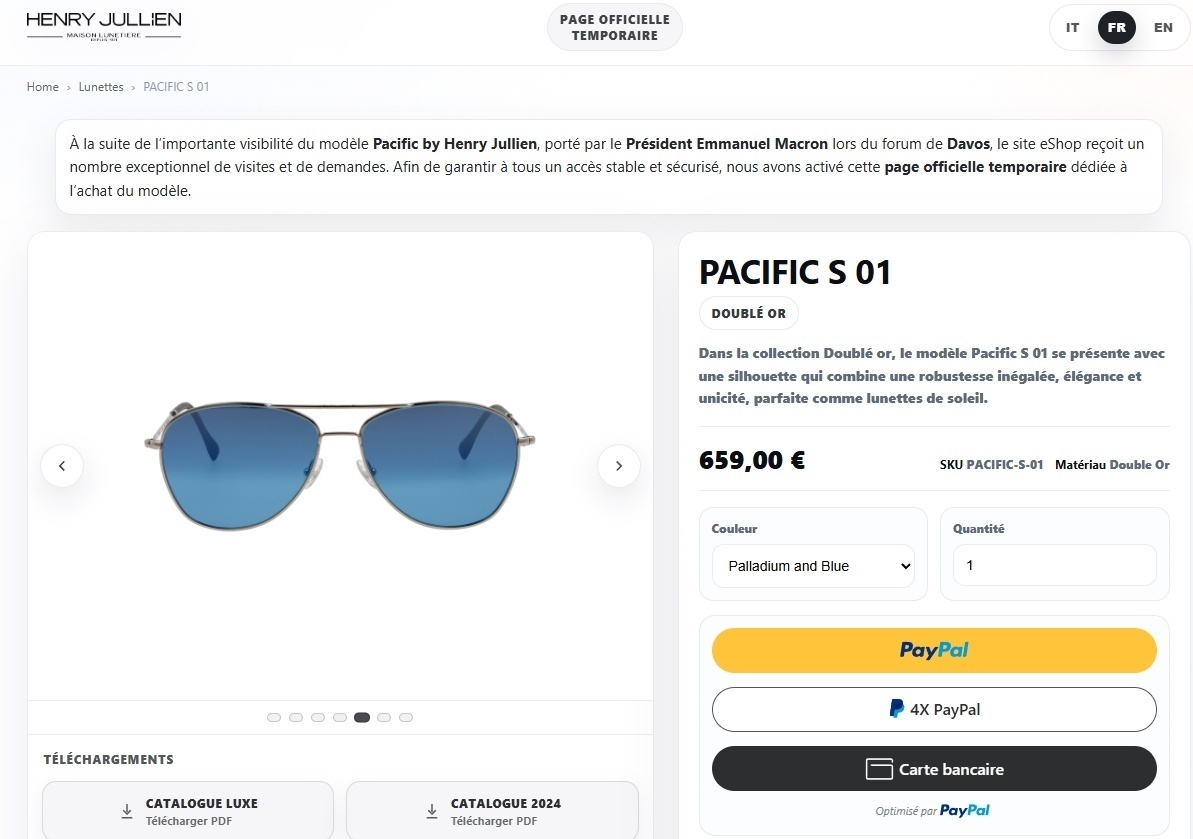Click the Catalogue Luxe download icon
Screen dimensions: 1193x839
tap(127, 811)
